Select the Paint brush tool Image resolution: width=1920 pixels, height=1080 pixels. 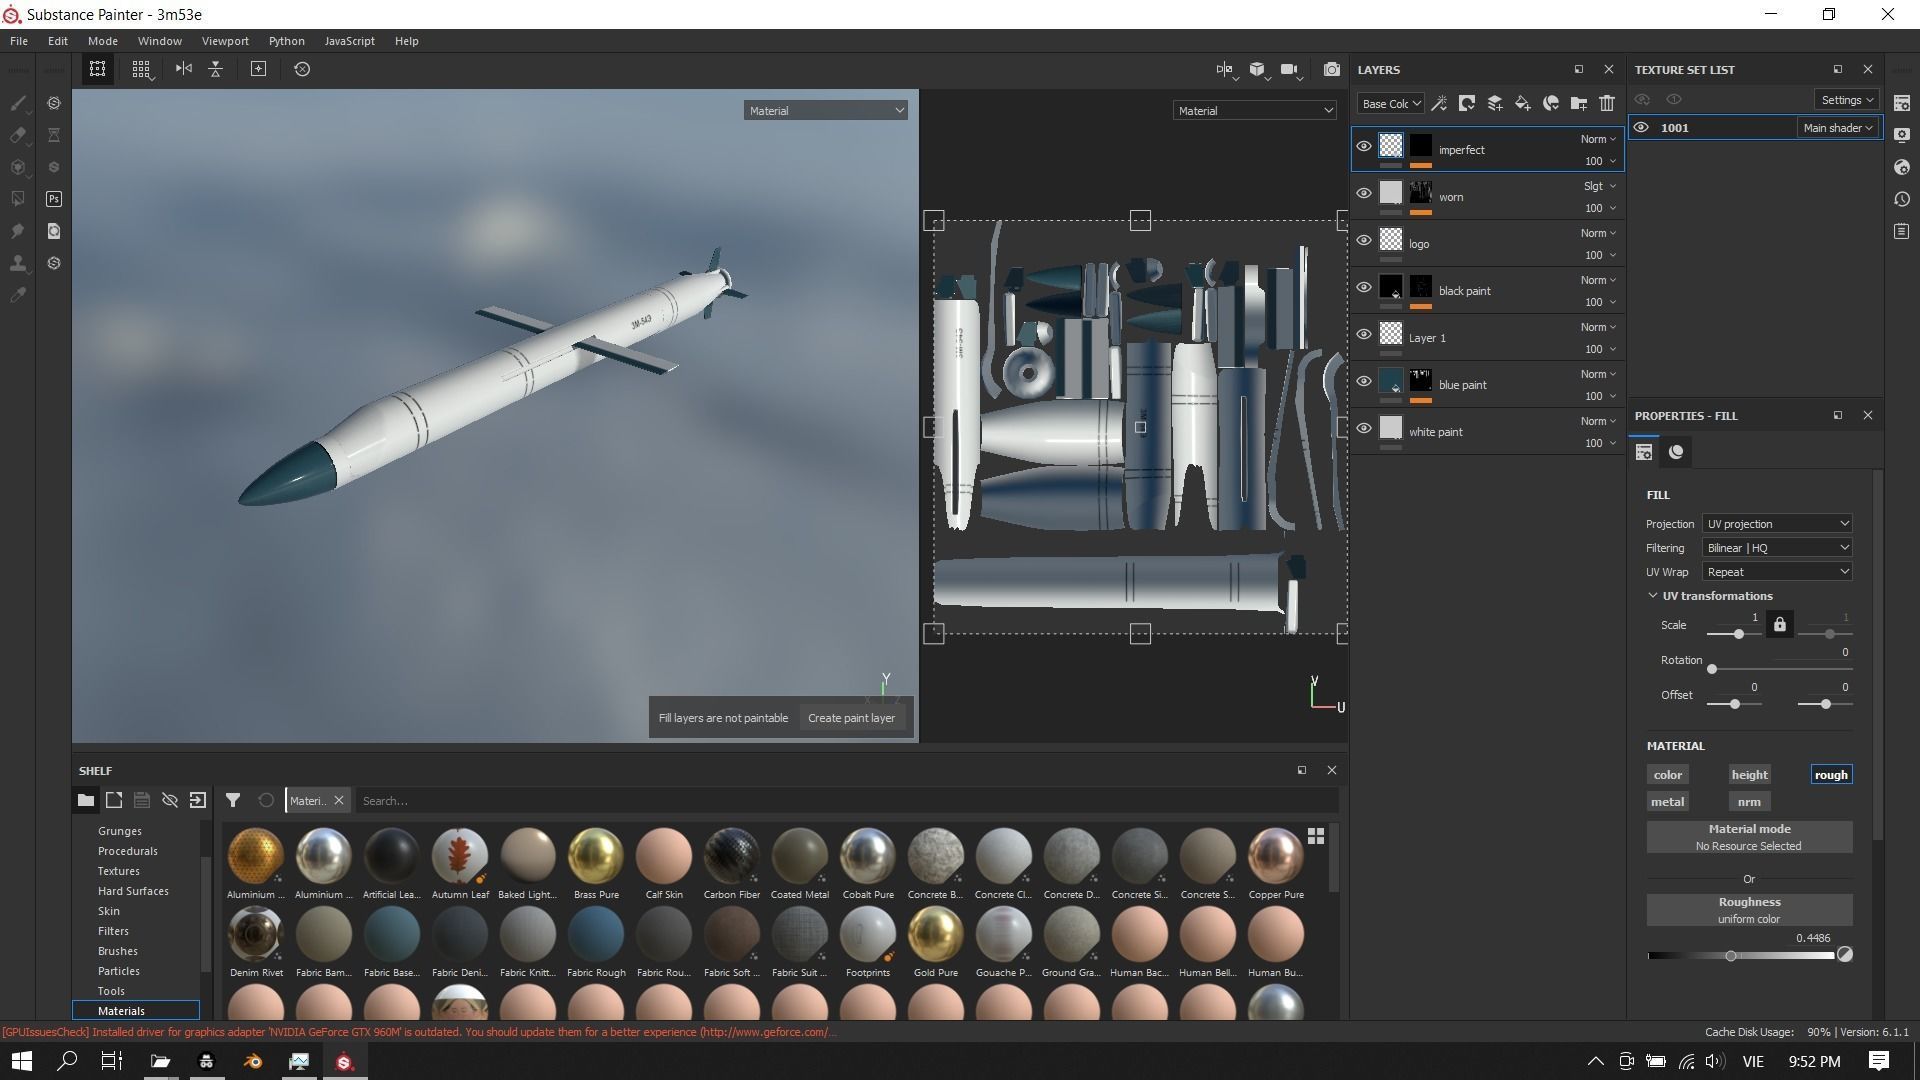(x=18, y=103)
